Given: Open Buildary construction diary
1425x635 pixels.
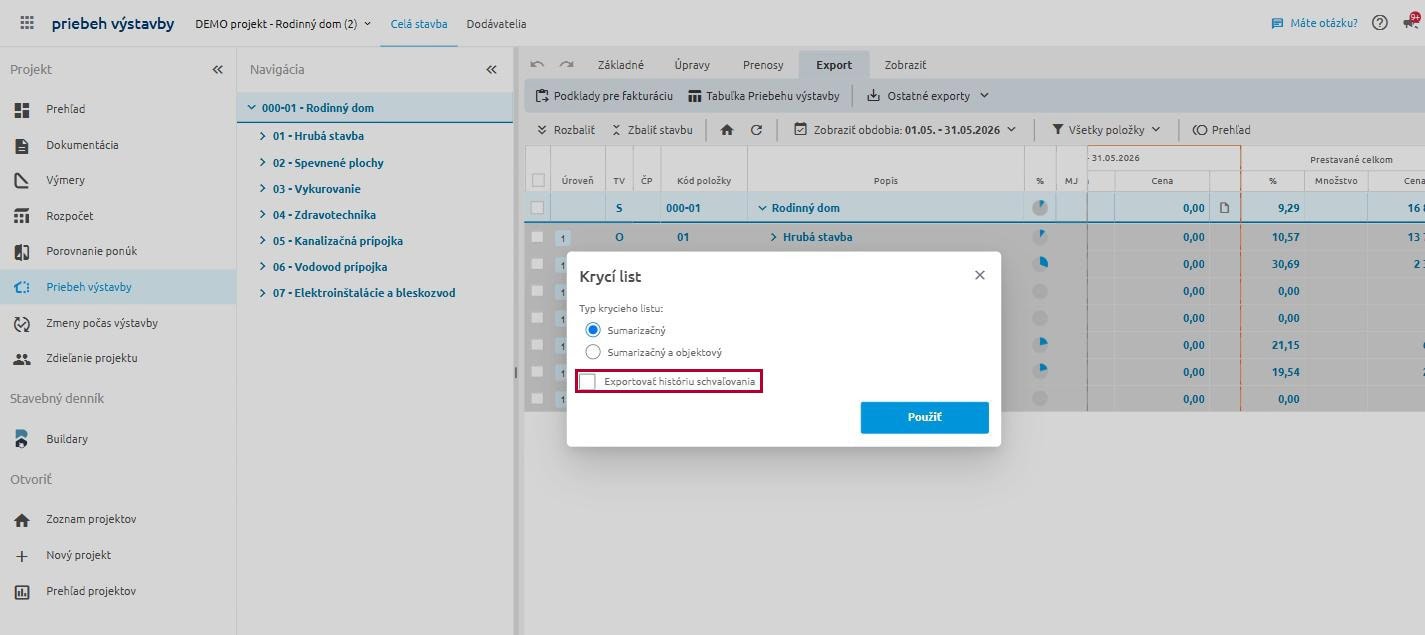Looking at the screenshot, I should pyautogui.click(x=66, y=439).
